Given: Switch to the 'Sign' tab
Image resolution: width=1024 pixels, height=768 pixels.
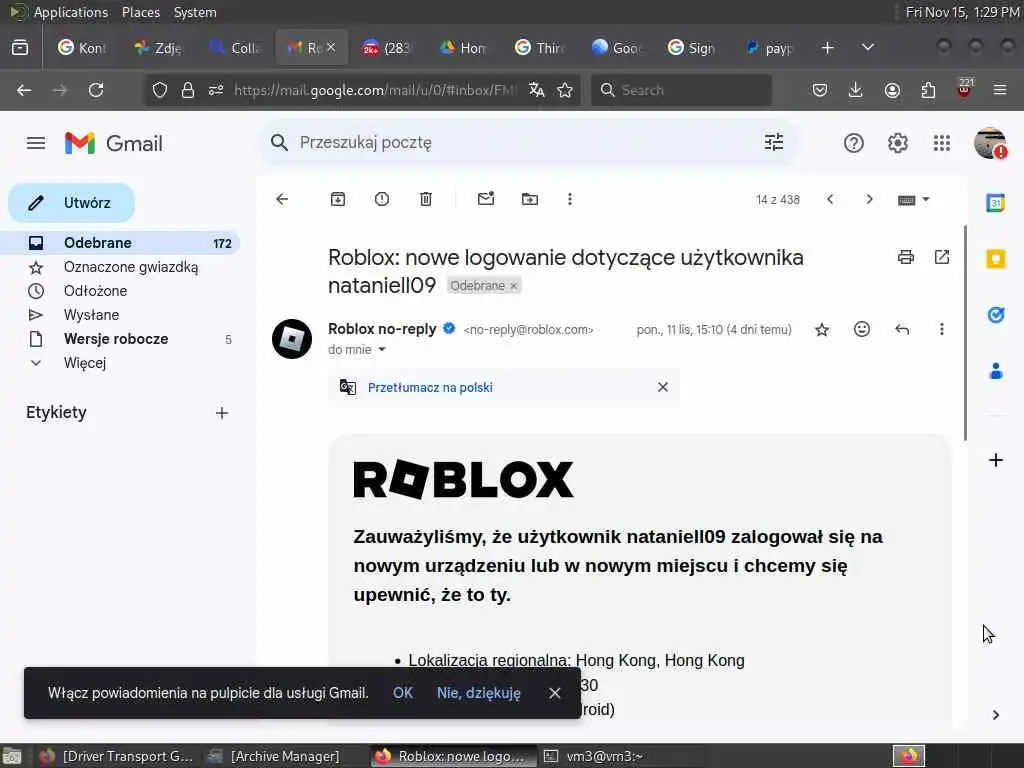Looking at the screenshot, I should (x=692, y=48).
